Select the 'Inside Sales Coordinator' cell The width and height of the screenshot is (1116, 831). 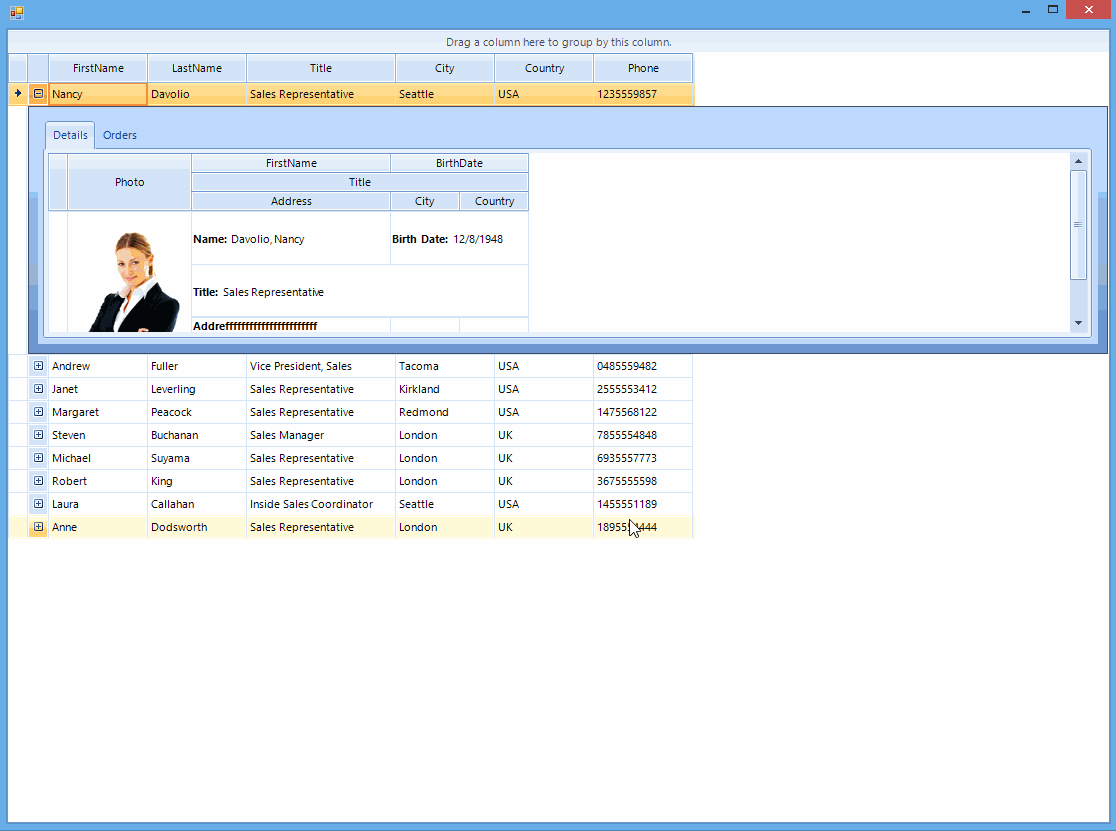point(321,504)
